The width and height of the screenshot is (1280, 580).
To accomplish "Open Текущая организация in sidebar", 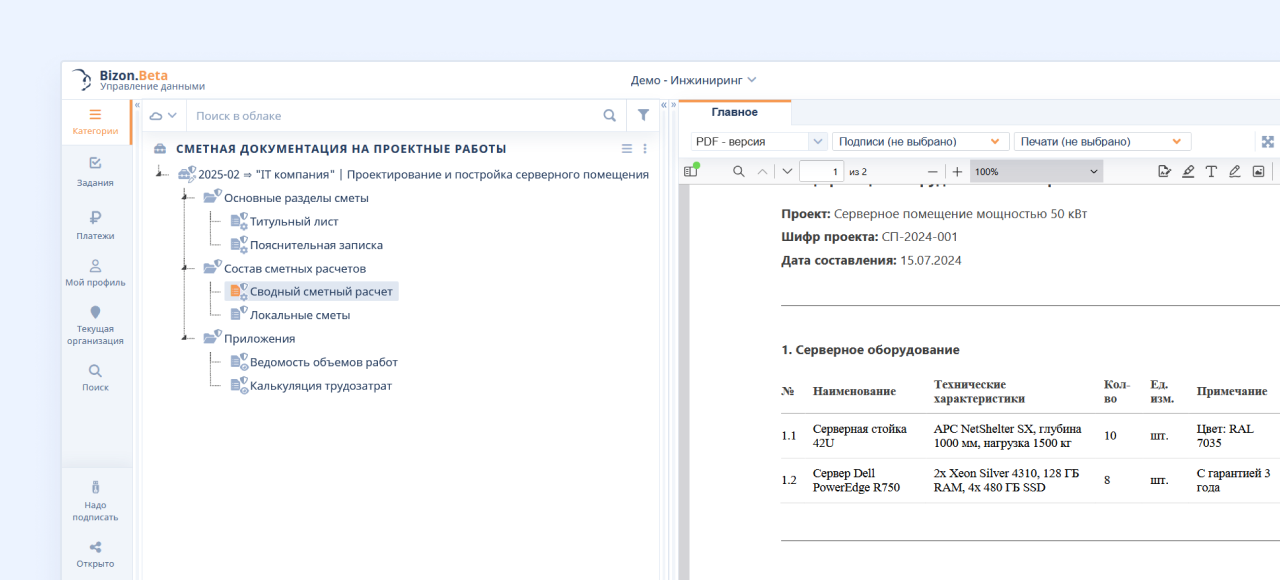I will tap(95, 326).
